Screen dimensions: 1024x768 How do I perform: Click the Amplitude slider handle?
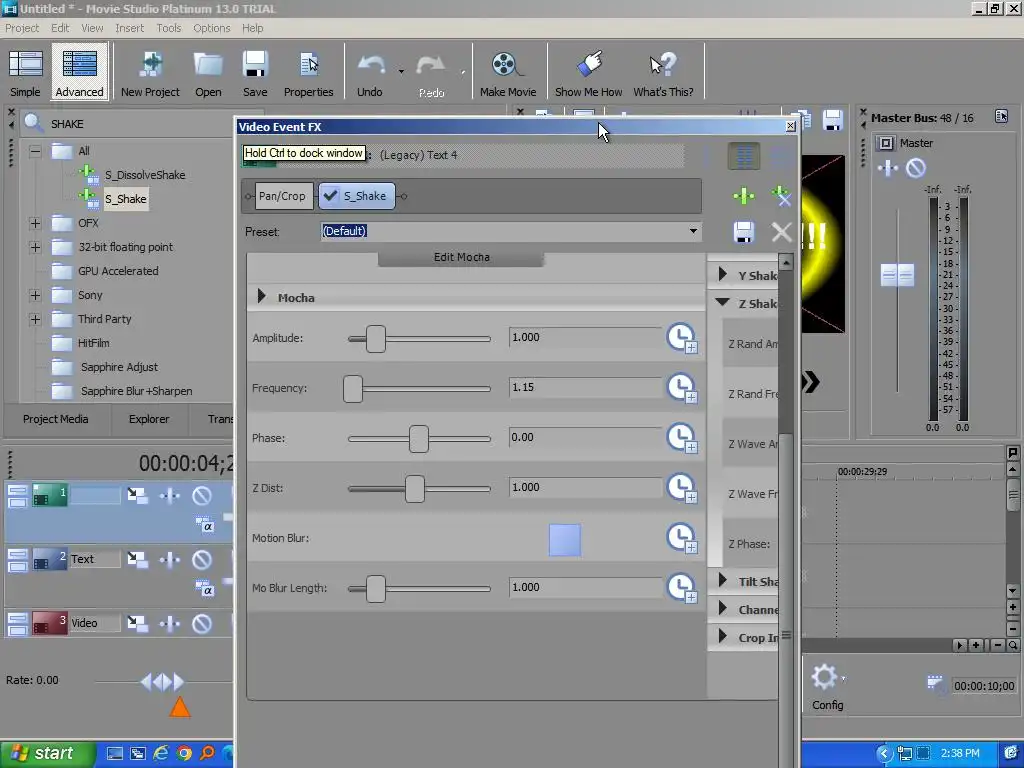coord(376,339)
